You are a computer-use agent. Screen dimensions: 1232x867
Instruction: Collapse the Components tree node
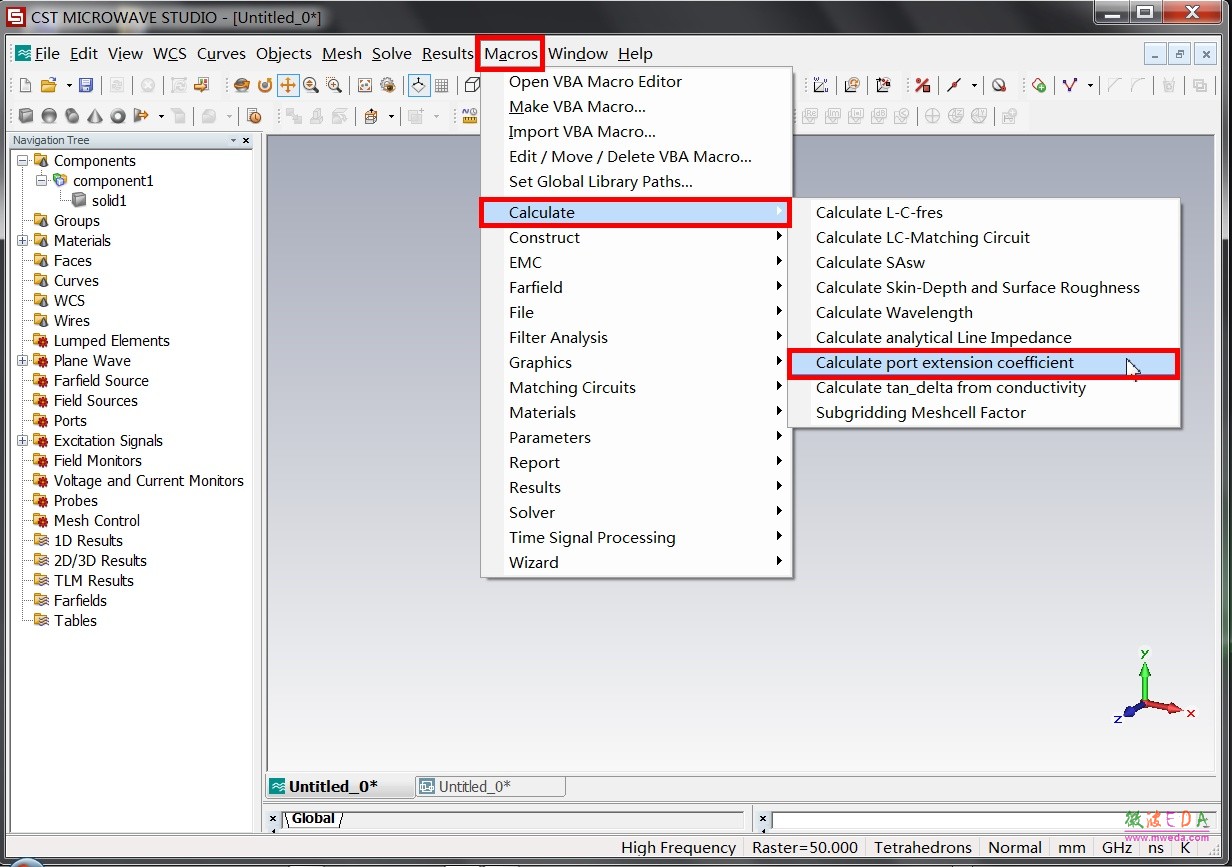(22, 160)
